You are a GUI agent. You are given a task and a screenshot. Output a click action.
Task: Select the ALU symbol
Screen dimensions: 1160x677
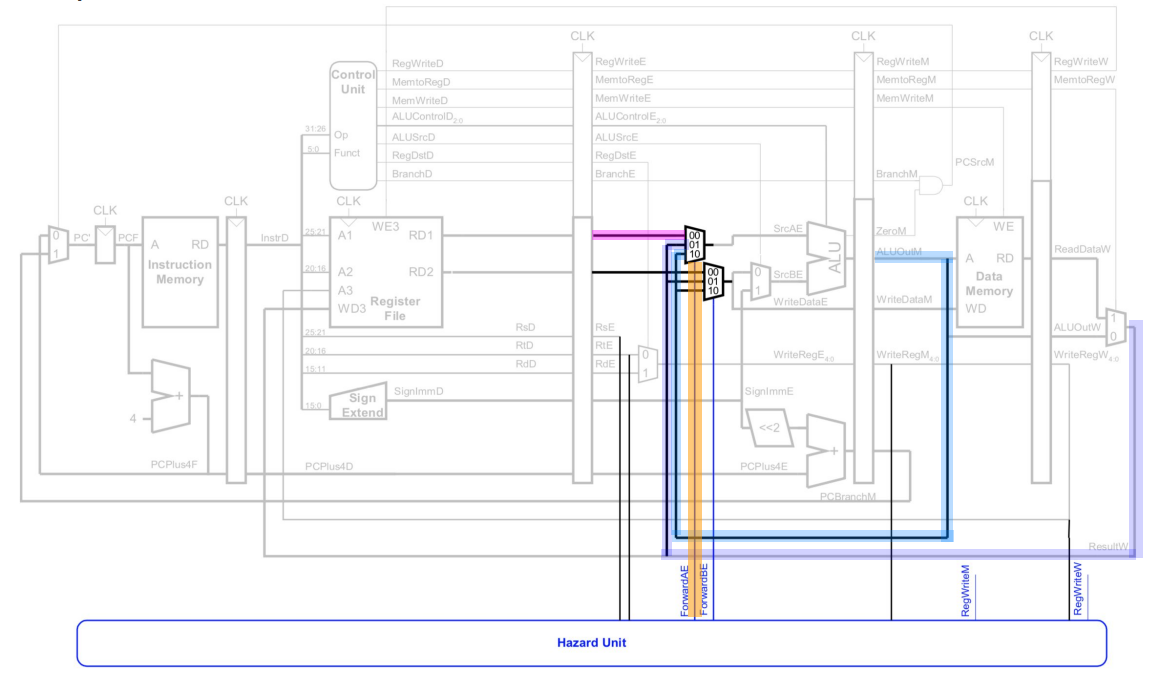tap(827, 251)
